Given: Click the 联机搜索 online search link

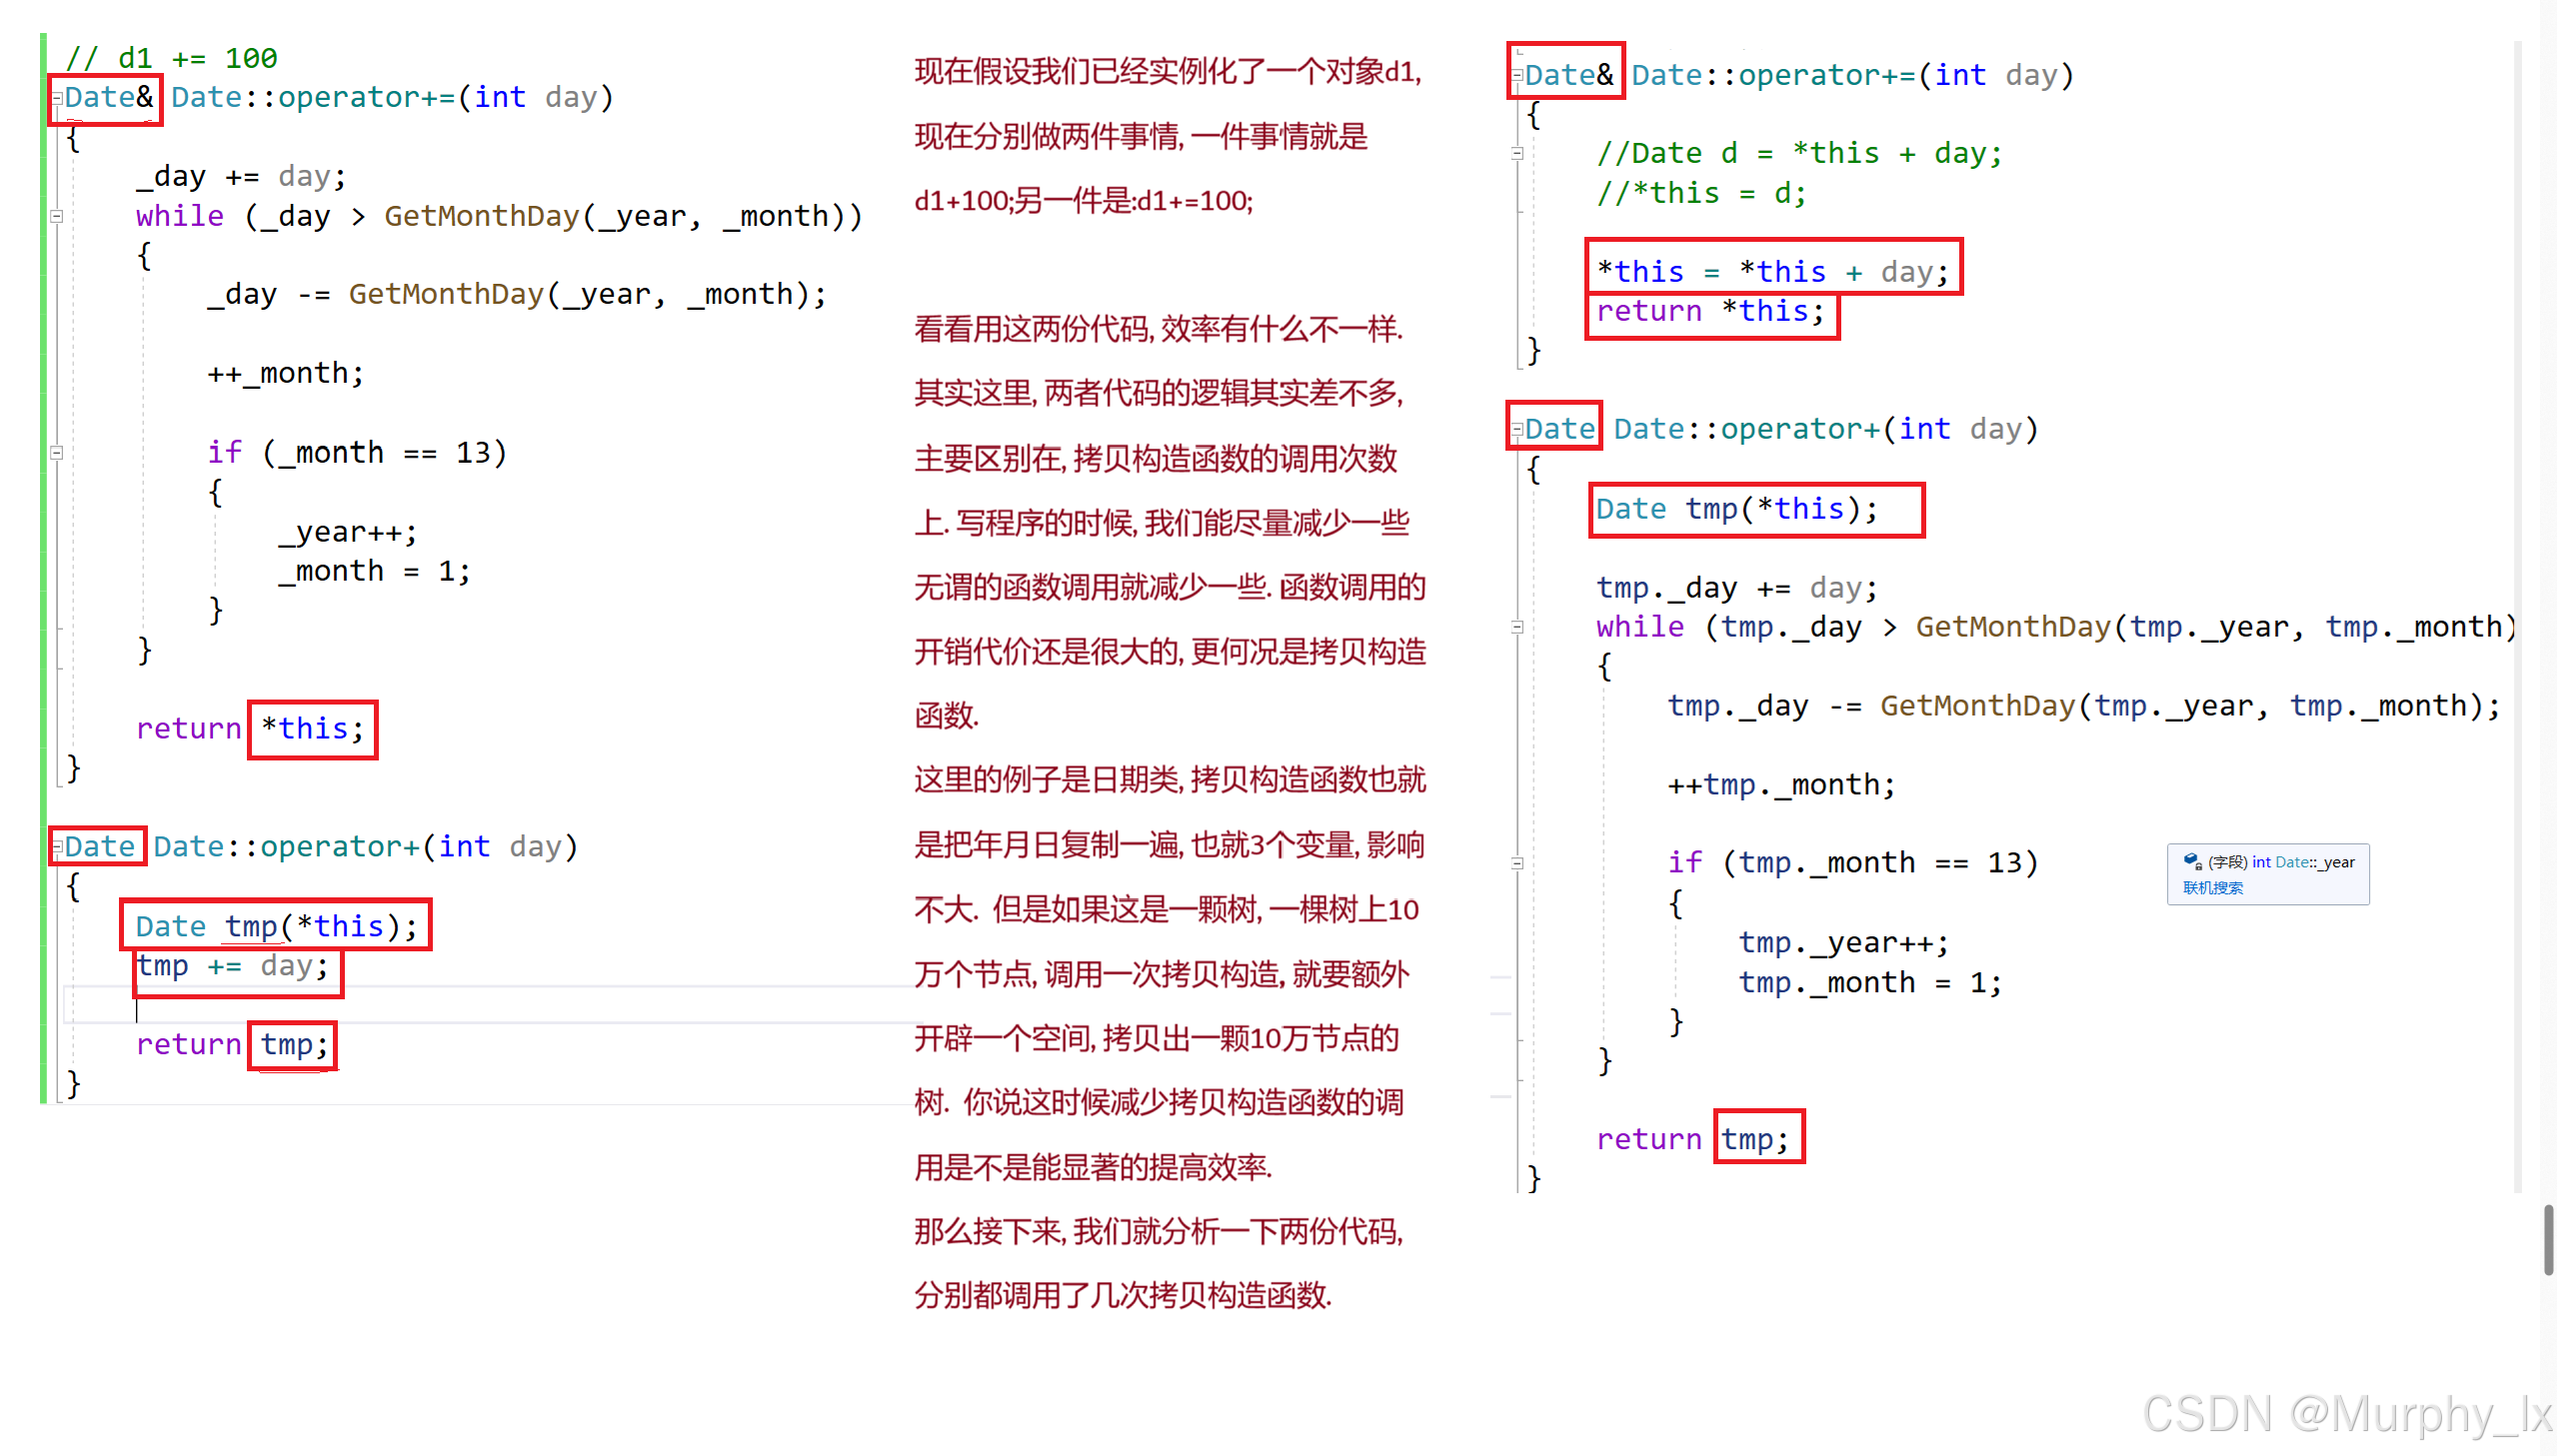Looking at the screenshot, I should point(2212,888).
